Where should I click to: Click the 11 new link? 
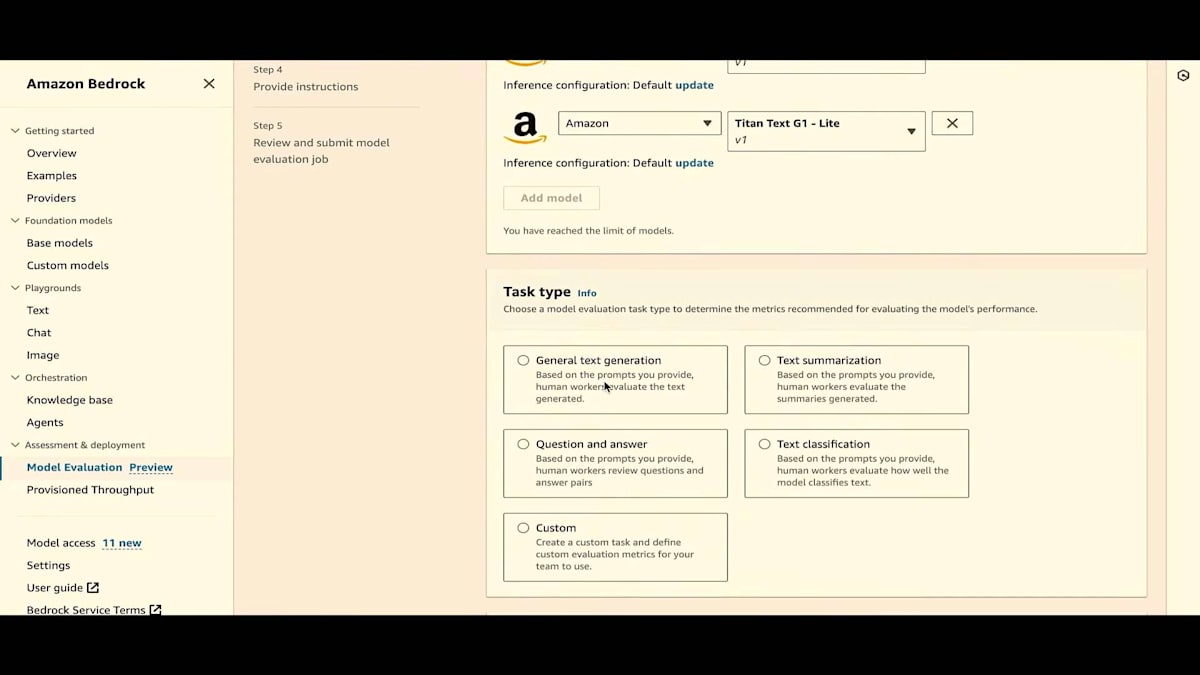pyautogui.click(x=122, y=543)
